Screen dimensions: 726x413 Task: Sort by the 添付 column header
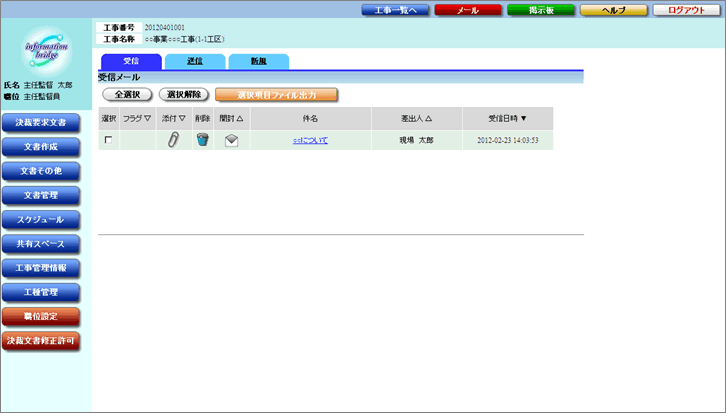tap(173, 118)
